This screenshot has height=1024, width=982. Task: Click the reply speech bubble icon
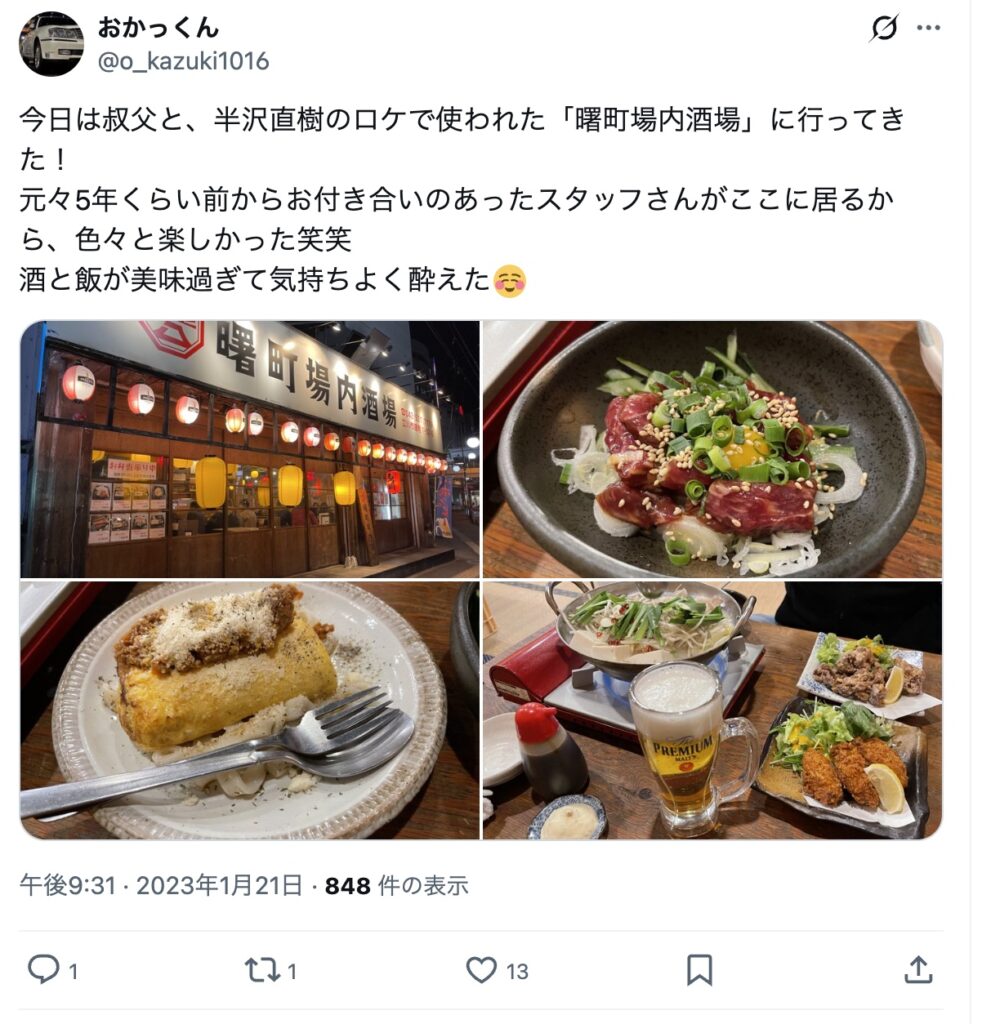(43, 970)
